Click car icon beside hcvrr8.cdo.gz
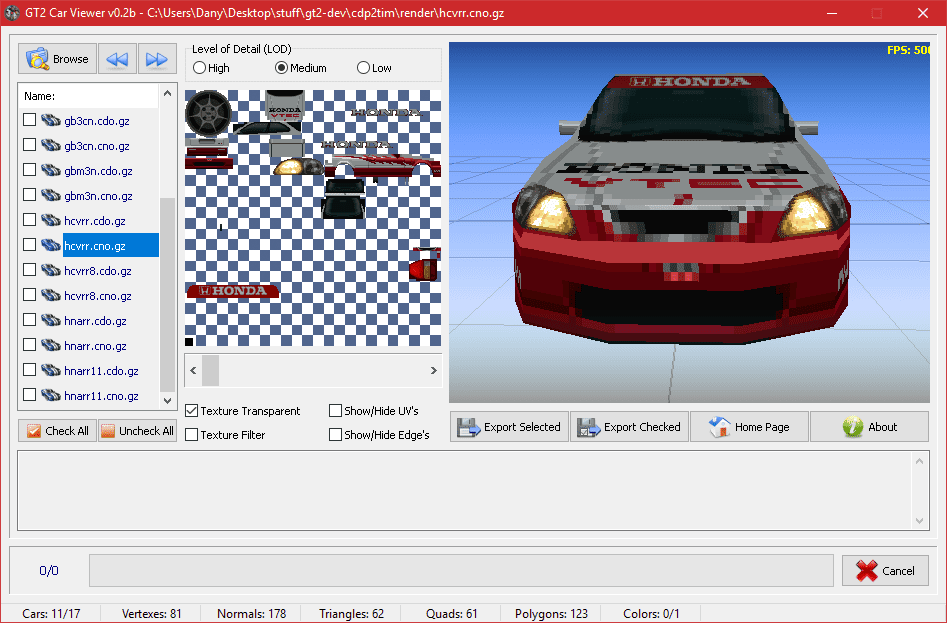 tap(51, 270)
